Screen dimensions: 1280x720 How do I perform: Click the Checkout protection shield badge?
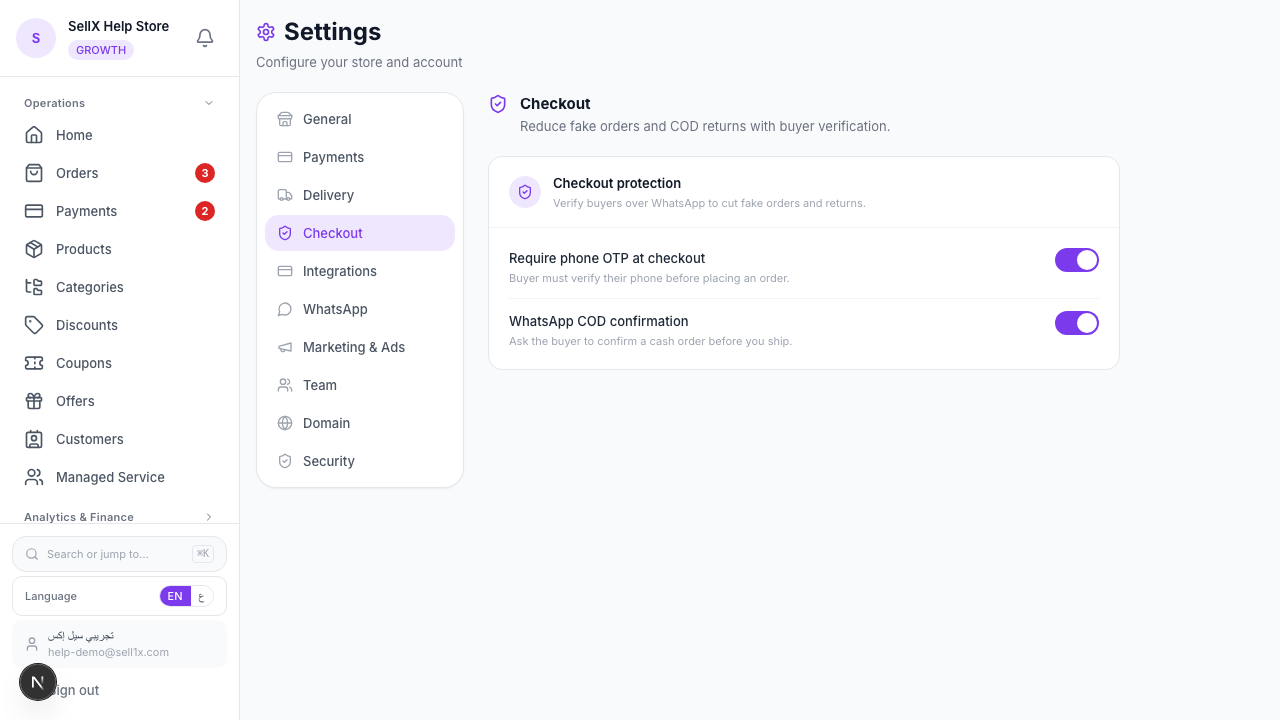525,192
